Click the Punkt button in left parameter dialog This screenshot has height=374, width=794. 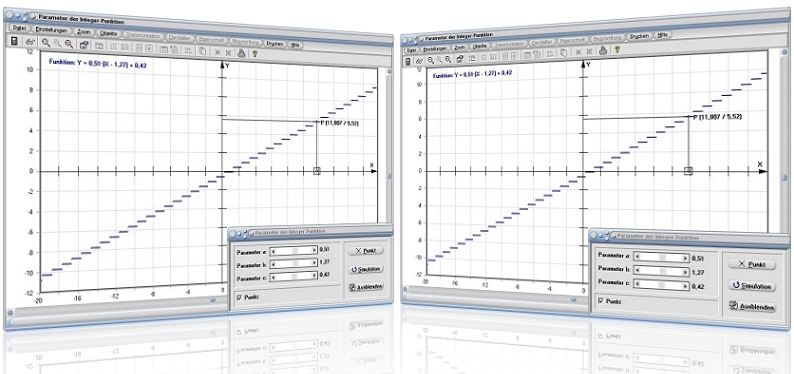coord(366,250)
